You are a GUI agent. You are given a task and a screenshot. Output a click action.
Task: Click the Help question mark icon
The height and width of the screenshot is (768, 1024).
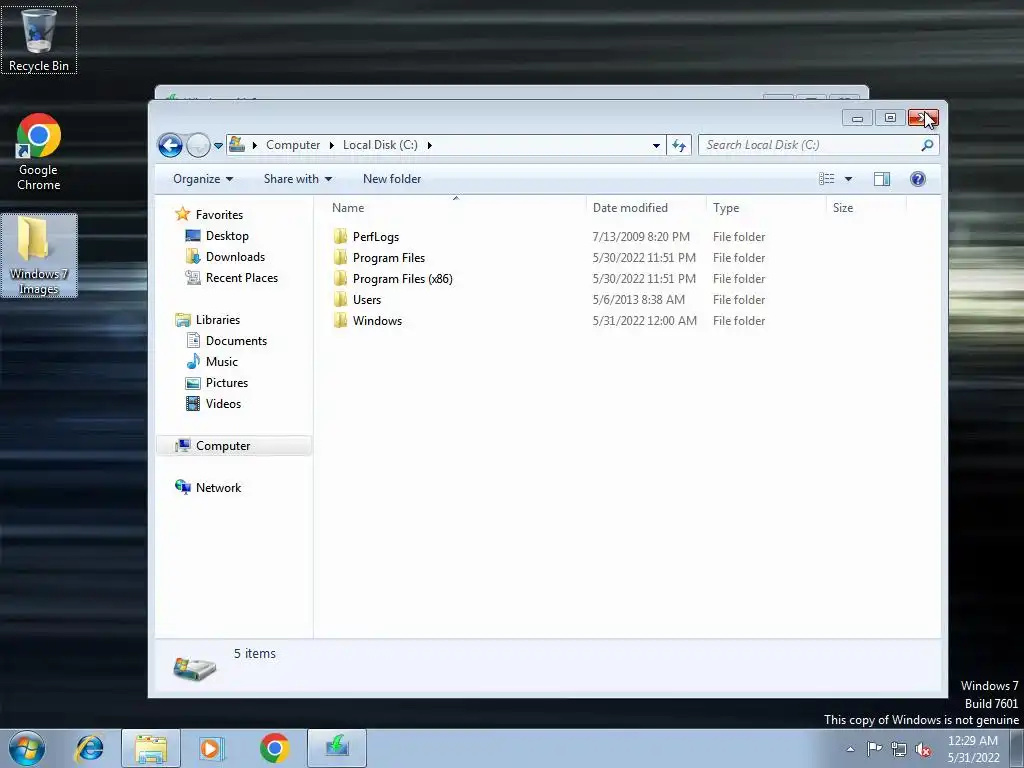pos(918,179)
